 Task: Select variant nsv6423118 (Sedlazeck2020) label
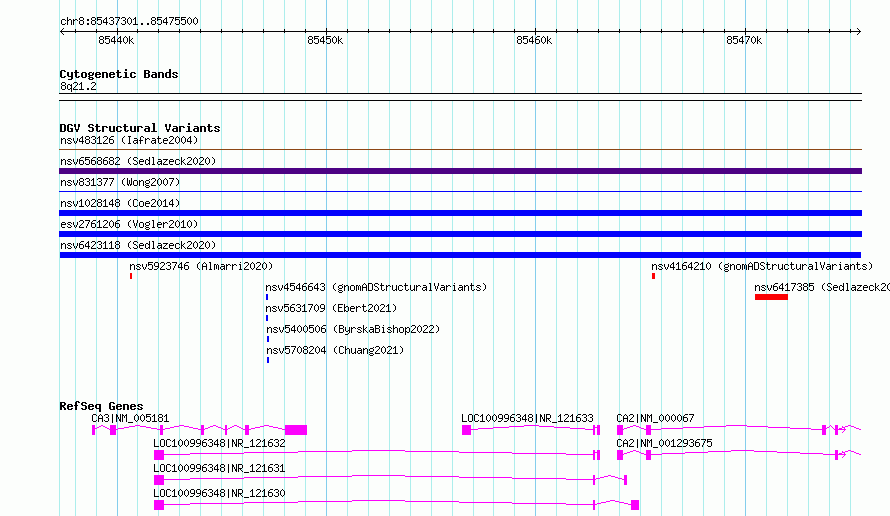coord(138,245)
